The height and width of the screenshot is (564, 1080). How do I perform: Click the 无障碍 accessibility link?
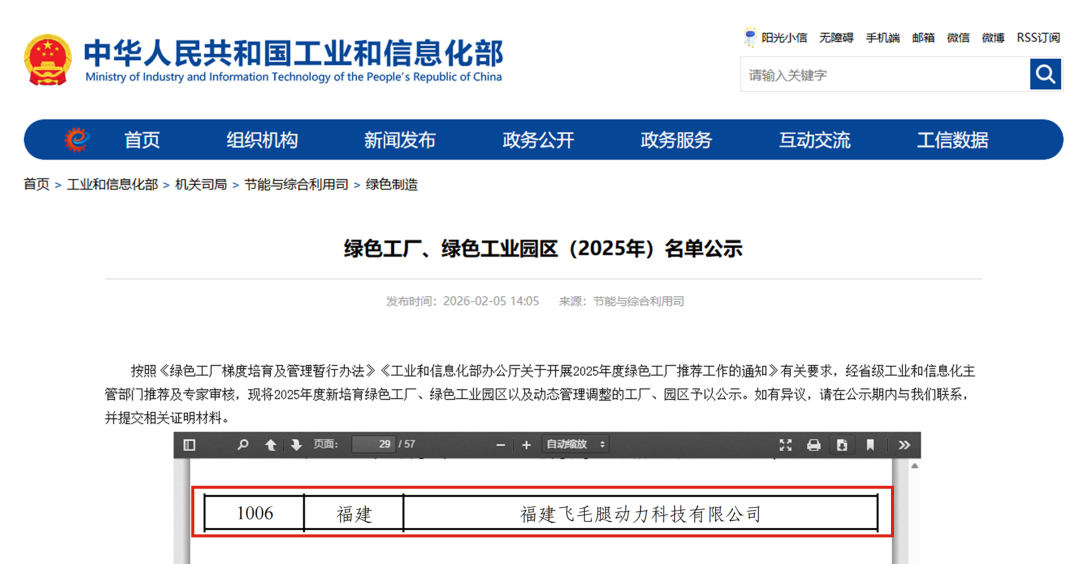836,38
